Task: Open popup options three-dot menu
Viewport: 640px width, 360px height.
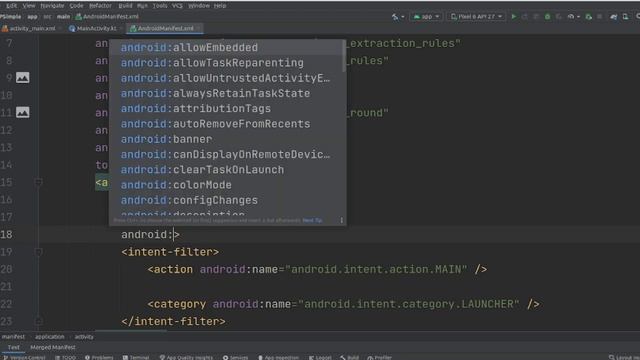Action: pos(342,220)
